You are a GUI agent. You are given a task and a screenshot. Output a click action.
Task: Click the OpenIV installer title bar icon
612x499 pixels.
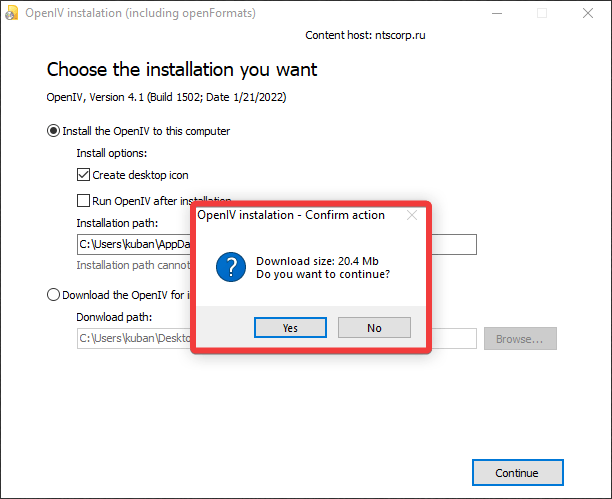coord(11,13)
